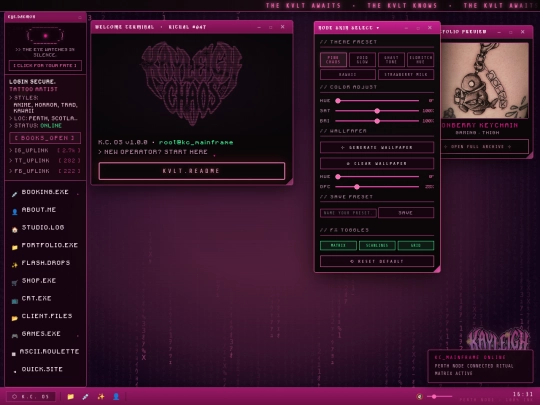This screenshot has width=540, height=405.
Task: Open ABOUT.ME profile shortcut
Action: point(45,210)
